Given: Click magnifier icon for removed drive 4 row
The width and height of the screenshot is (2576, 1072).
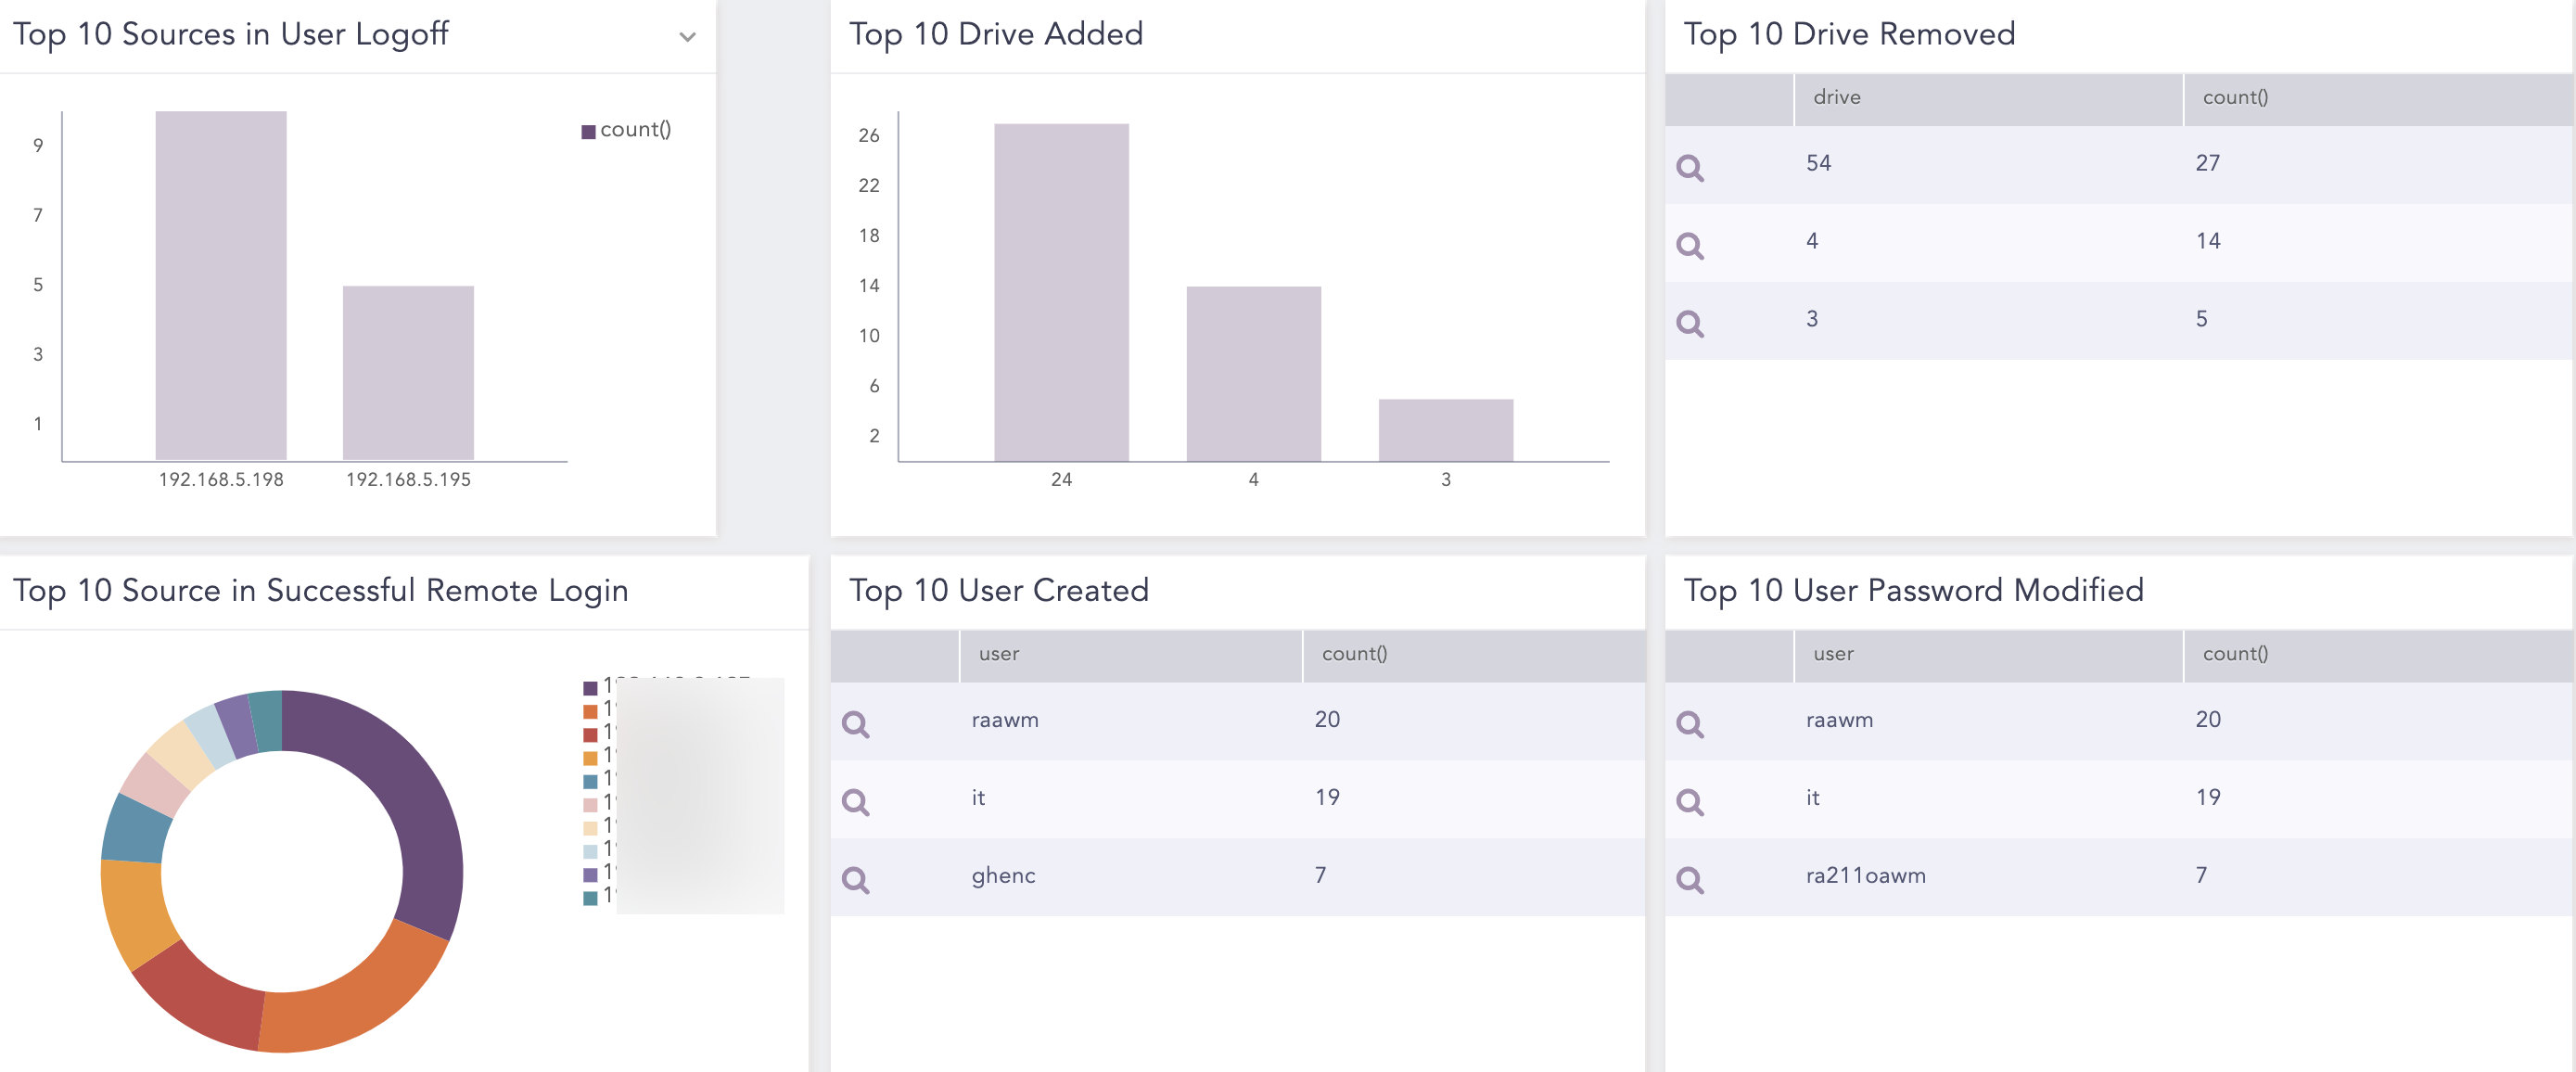Looking at the screenshot, I should (1689, 245).
